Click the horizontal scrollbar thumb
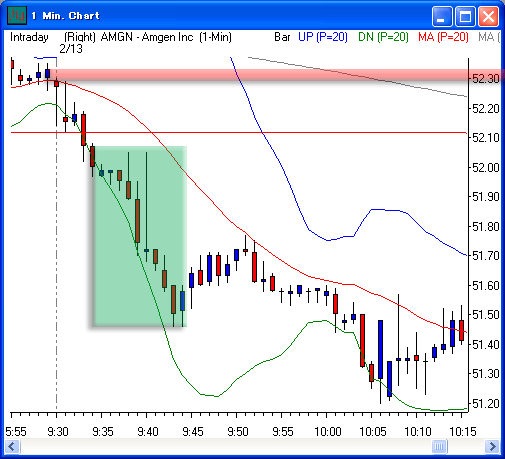The image size is (505, 459). coord(439,446)
